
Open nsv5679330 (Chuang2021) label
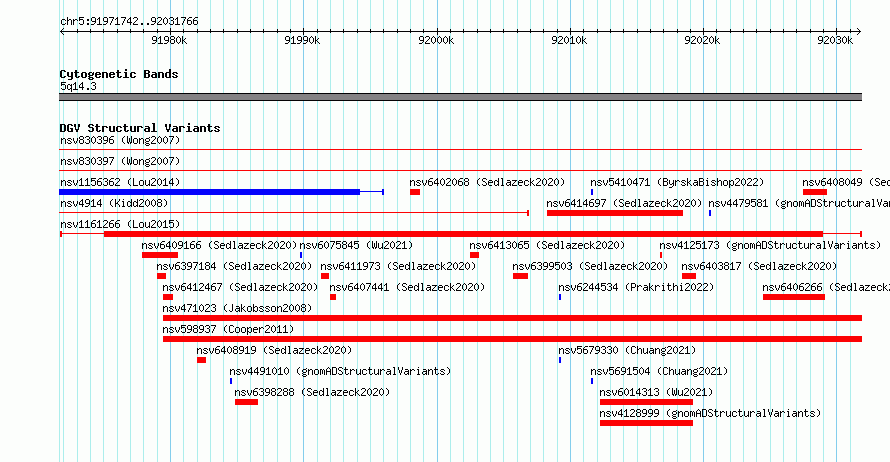(x=627, y=350)
